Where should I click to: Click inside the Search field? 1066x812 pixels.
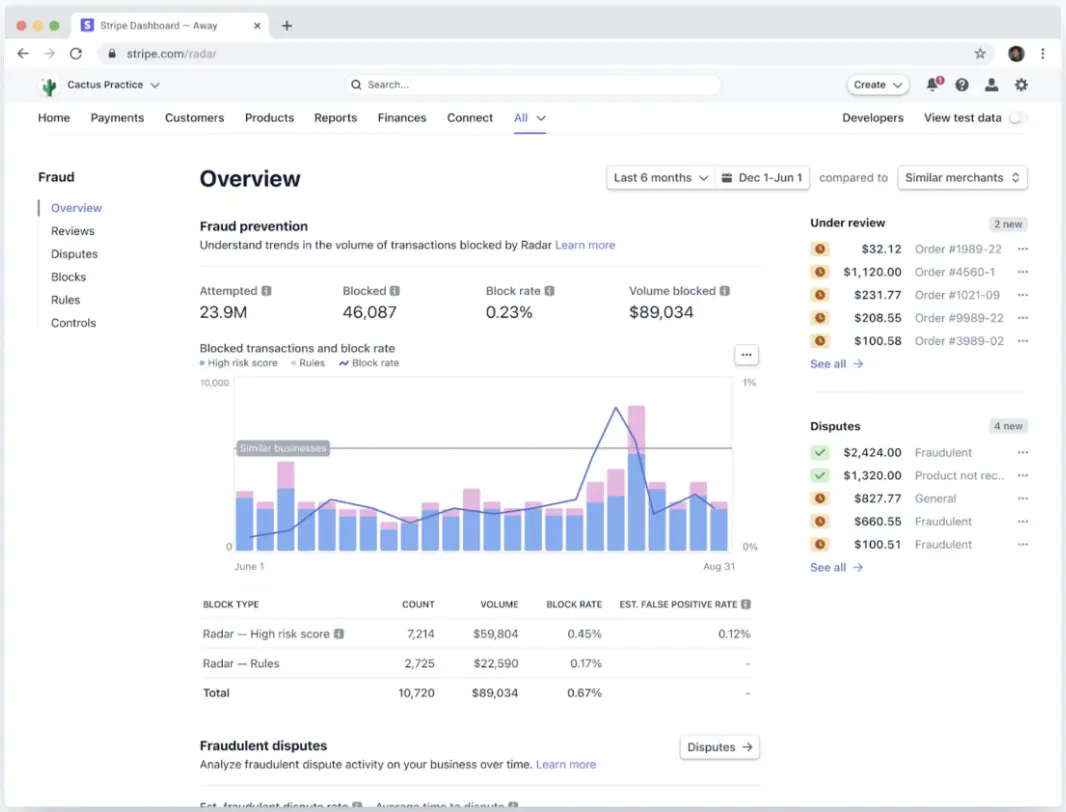point(530,84)
